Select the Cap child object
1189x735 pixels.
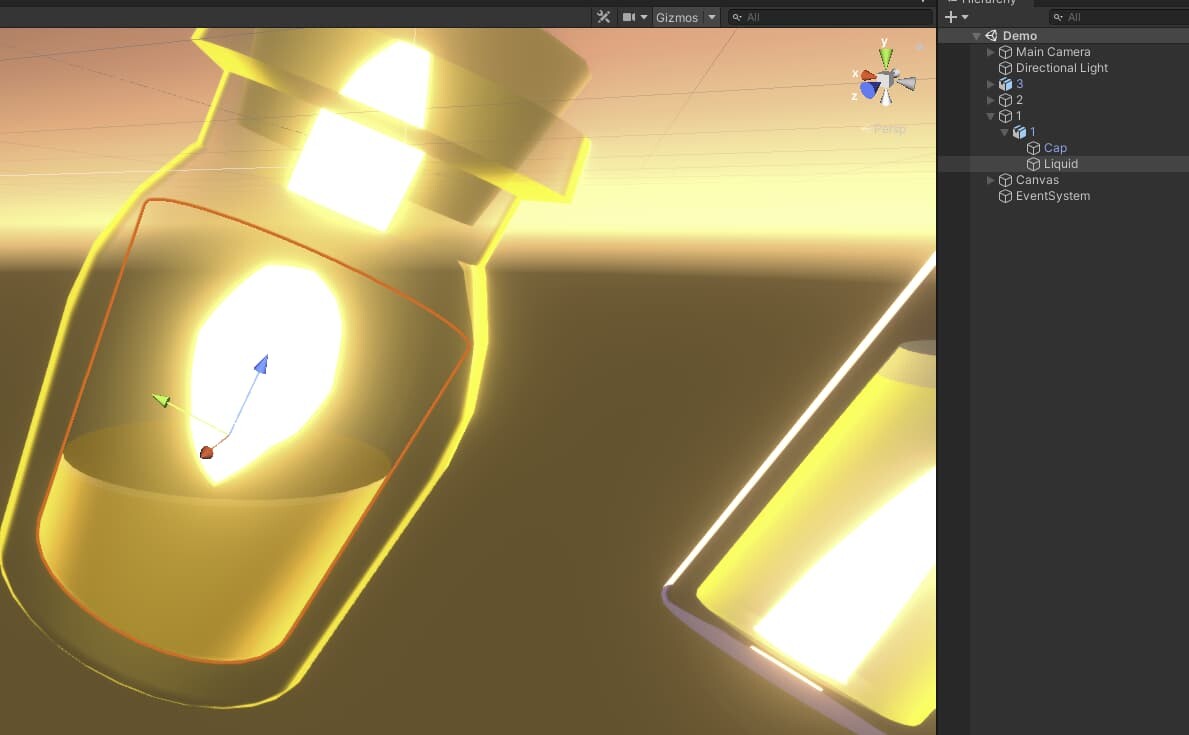click(x=1055, y=147)
